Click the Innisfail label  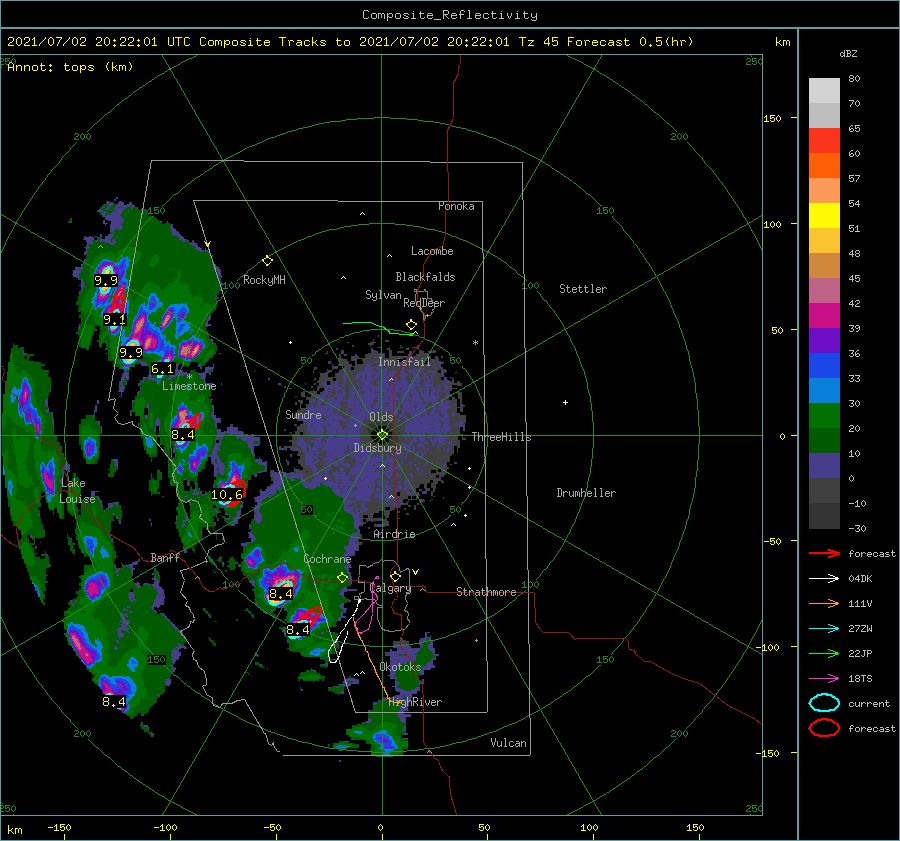click(404, 362)
